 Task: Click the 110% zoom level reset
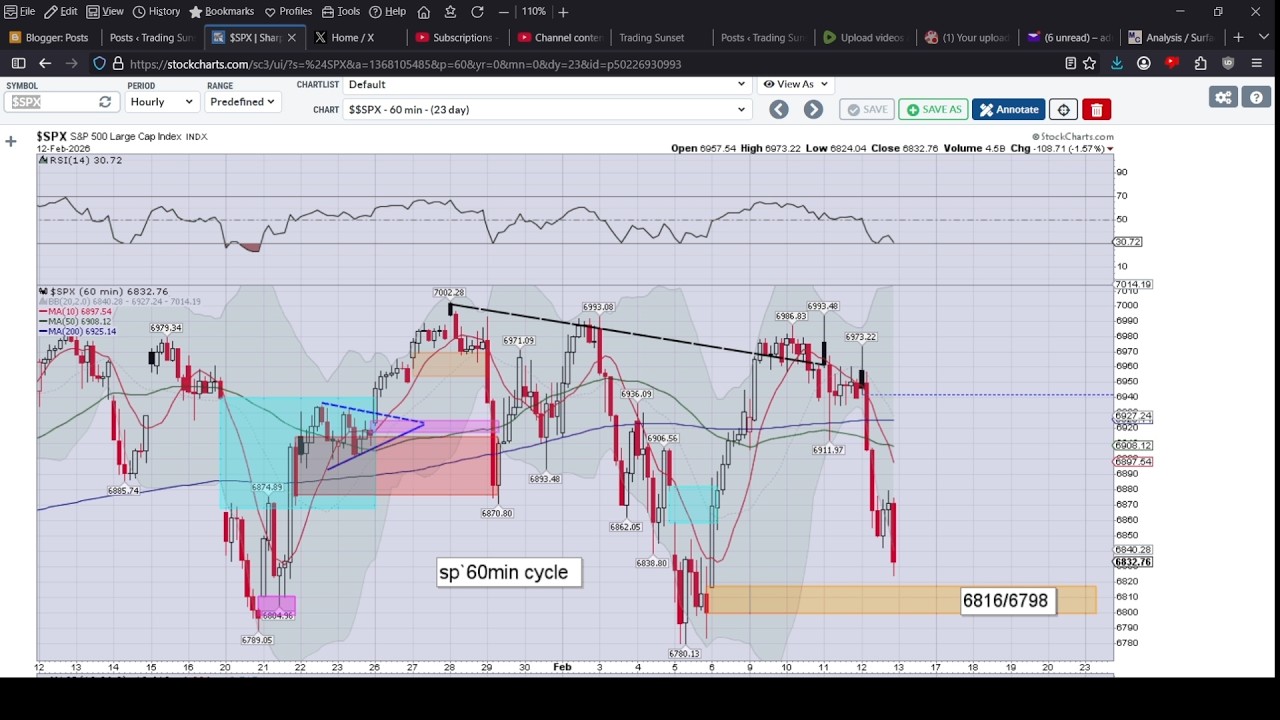[x=533, y=12]
